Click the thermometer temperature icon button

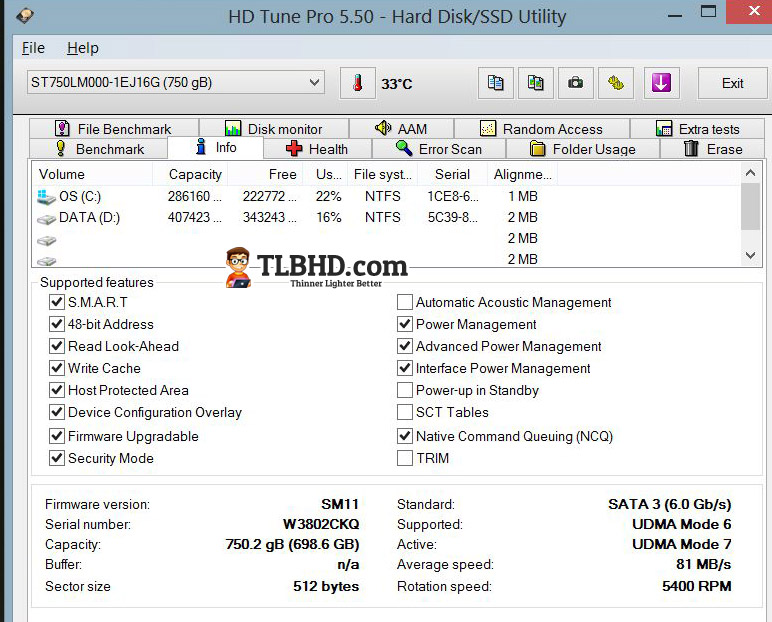[x=358, y=83]
